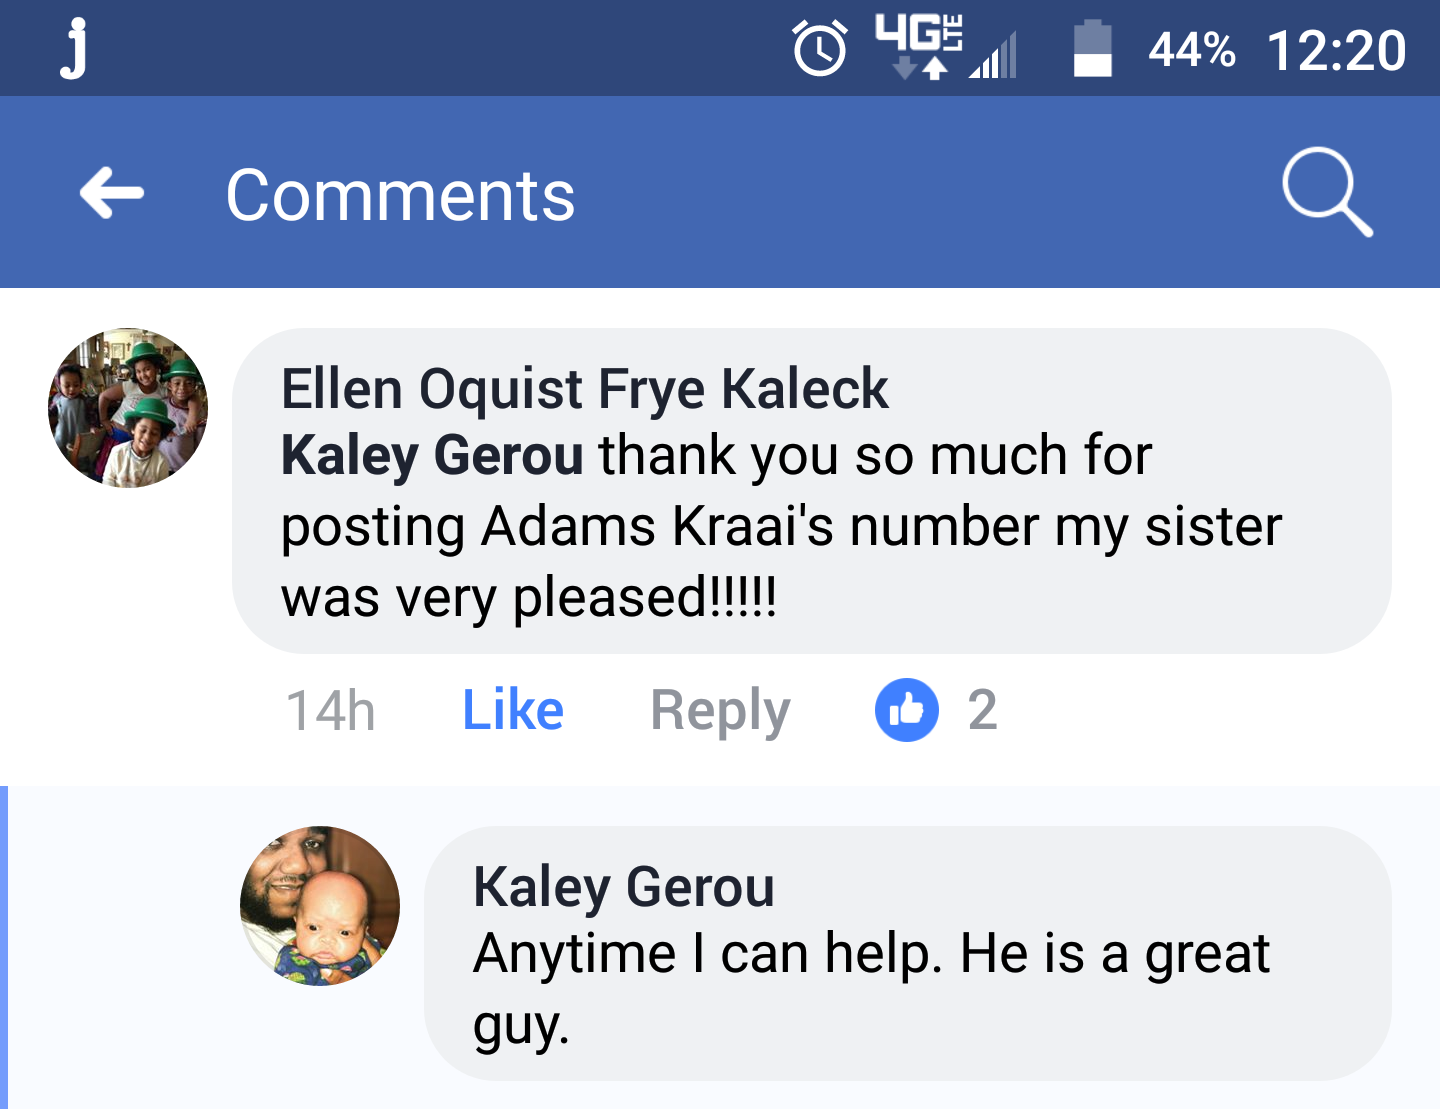Screen dimensions: 1440x1109
Task: View Ellen's profile picture with green hats
Action: click(x=128, y=408)
